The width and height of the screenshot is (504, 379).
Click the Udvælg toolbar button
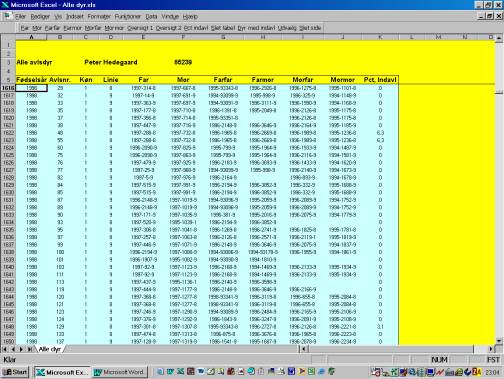point(287,28)
